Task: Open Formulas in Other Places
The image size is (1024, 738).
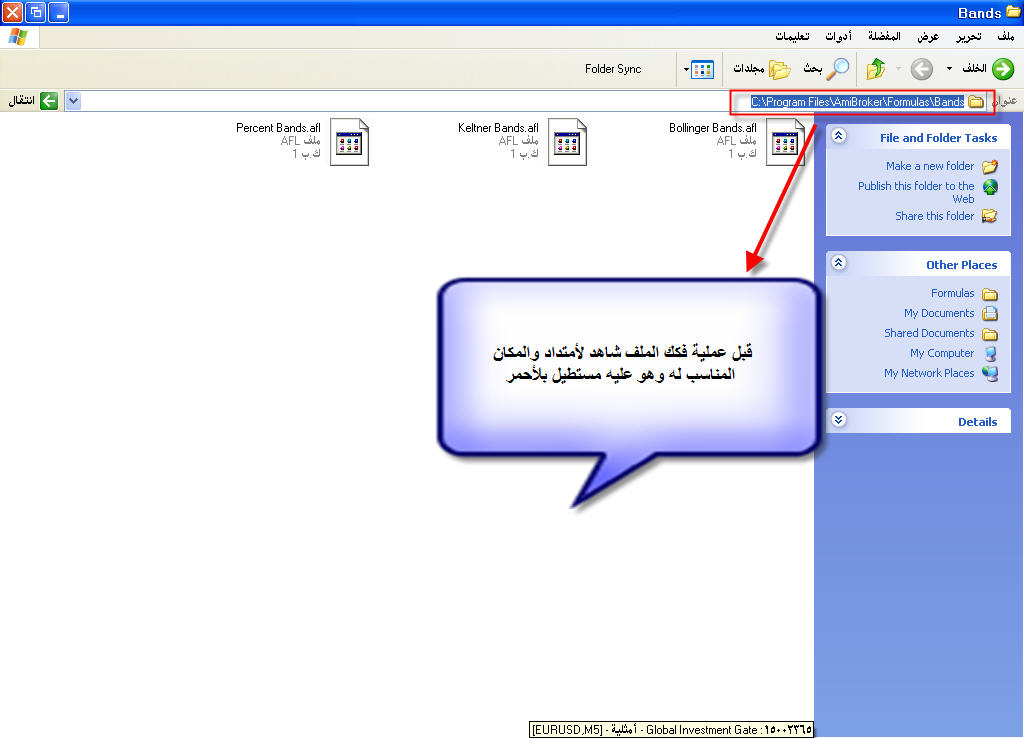Action: (952, 293)
